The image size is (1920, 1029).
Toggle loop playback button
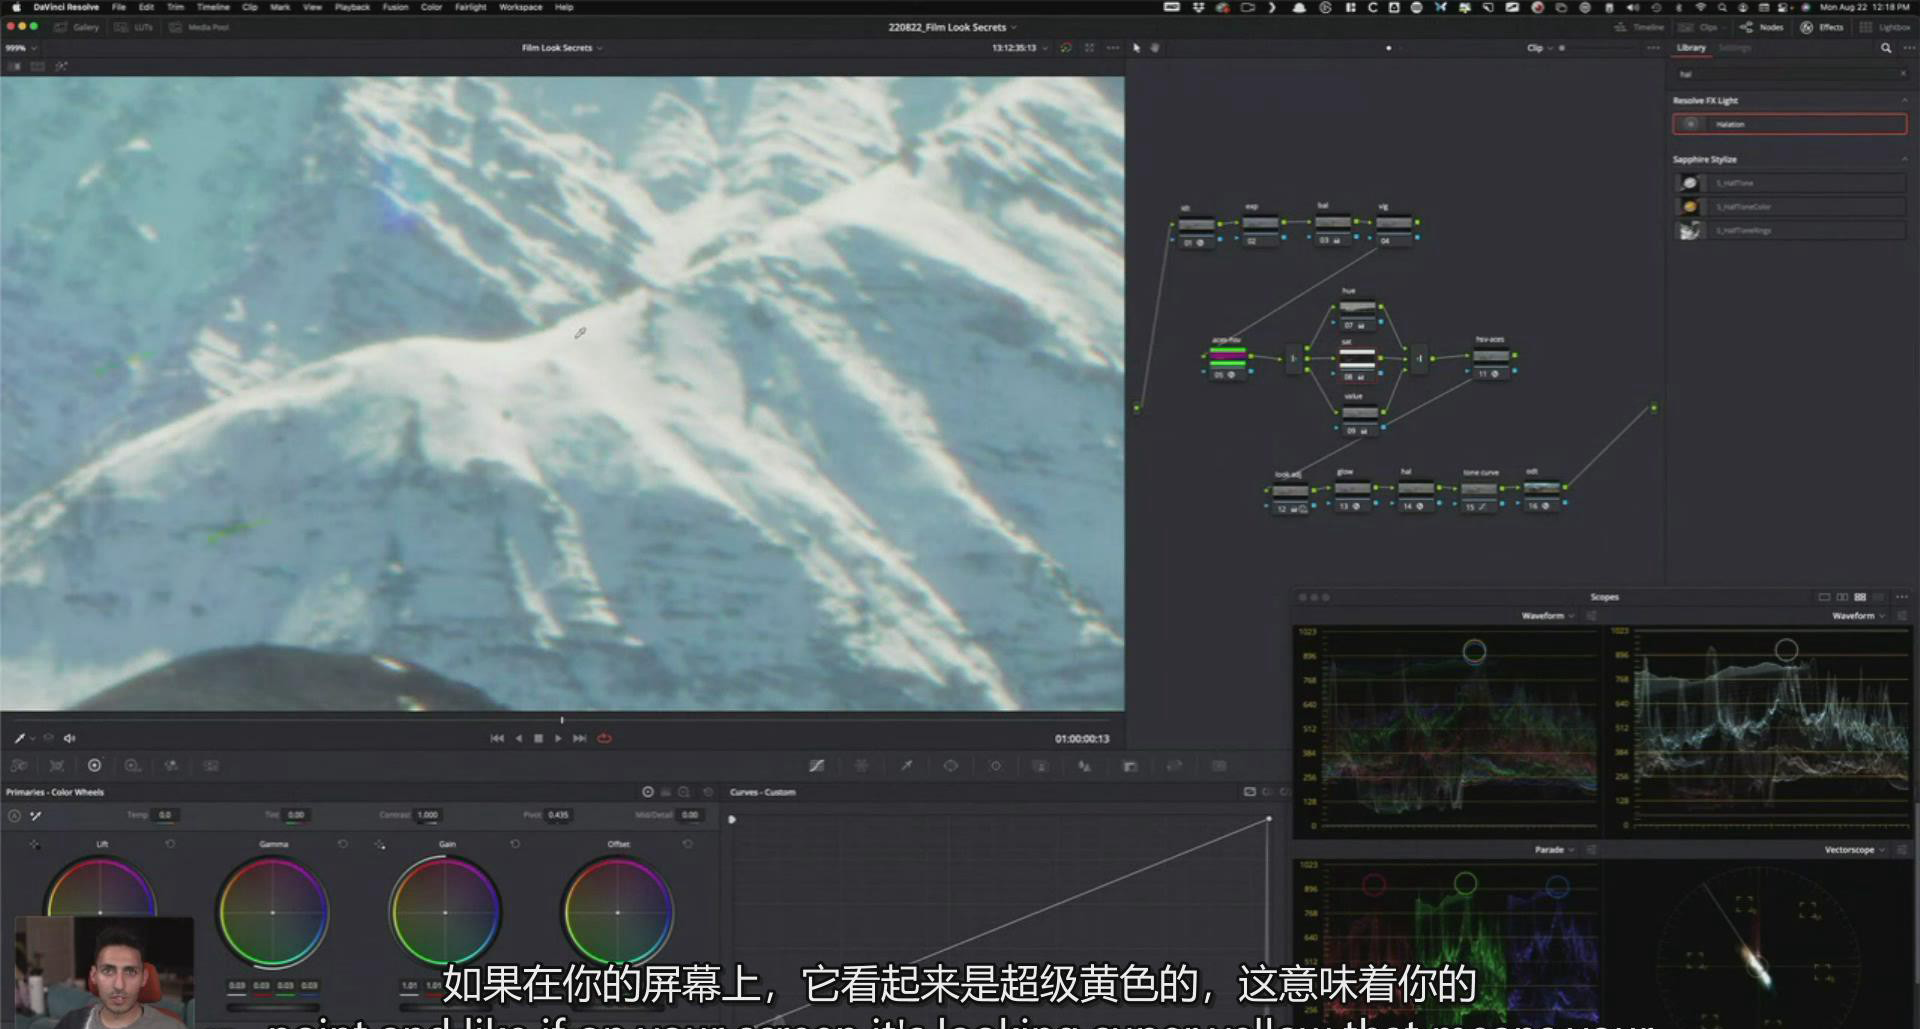604,739
